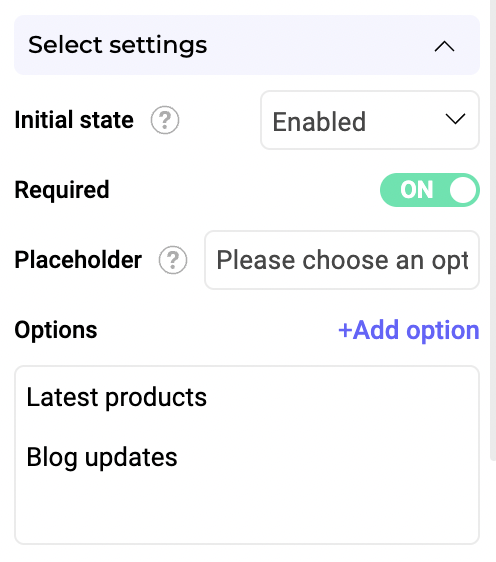Viewport: 496px width, 562px height.
Task: Click empty space below Blog updates option
Action: click(x=247, y=509)
